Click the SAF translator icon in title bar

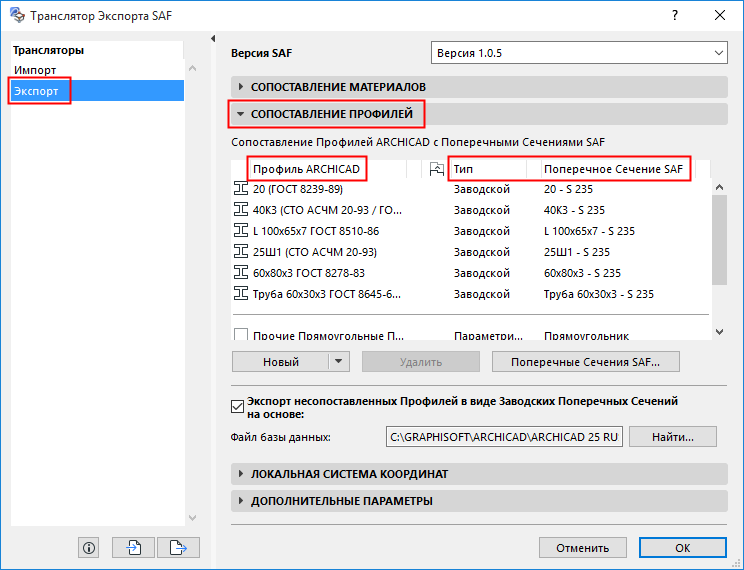[17, 15]
